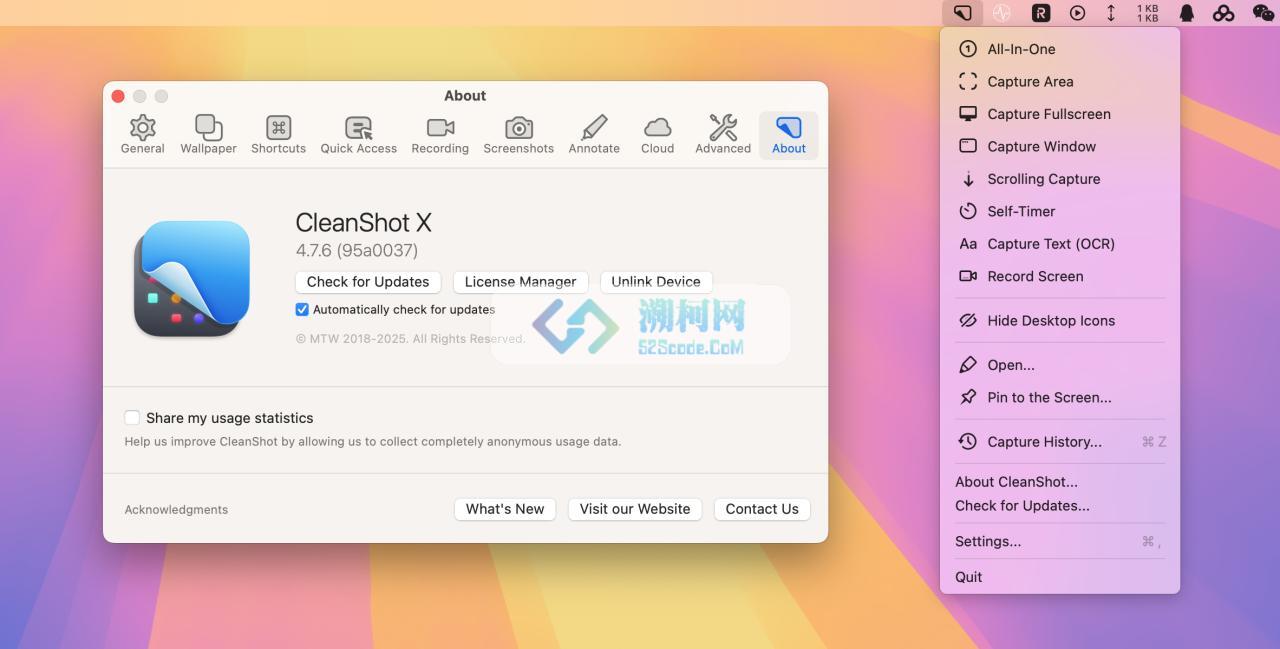Choose Quit from the CleanShot menu
Screen dimensions: 1280x649
1060,577
